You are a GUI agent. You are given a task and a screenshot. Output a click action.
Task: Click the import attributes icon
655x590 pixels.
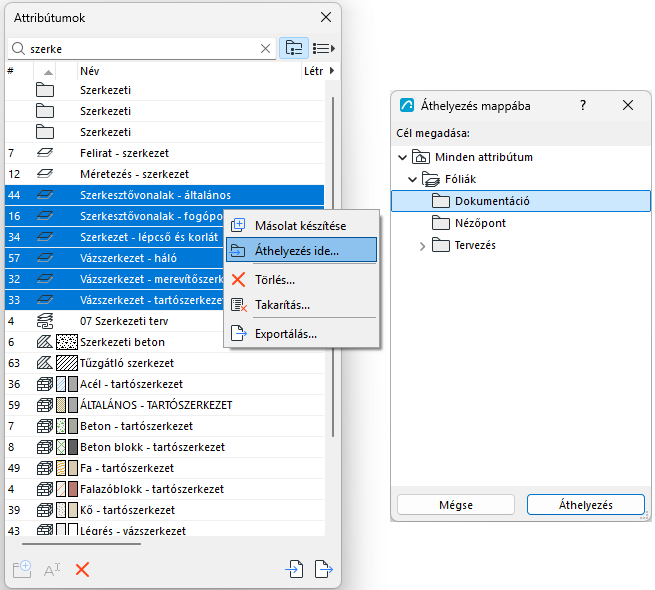pyautogui.click(x=294, y=569)
